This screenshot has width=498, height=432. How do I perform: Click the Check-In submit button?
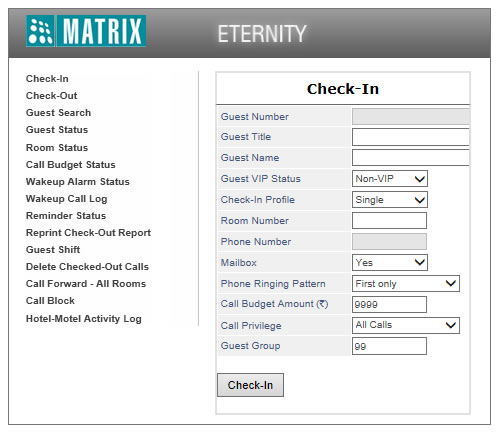(x=250, y=385)
